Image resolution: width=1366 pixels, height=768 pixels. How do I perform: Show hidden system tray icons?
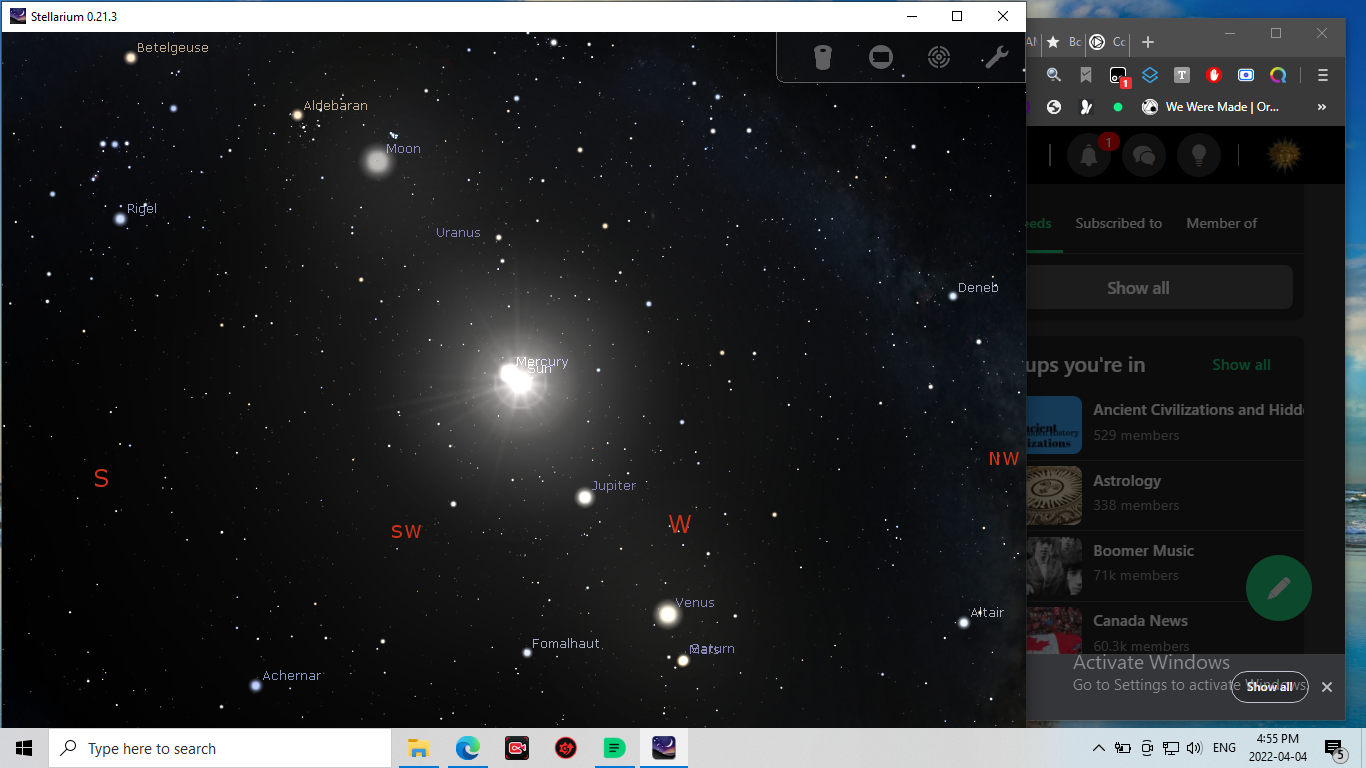(x=1098, y=748)
